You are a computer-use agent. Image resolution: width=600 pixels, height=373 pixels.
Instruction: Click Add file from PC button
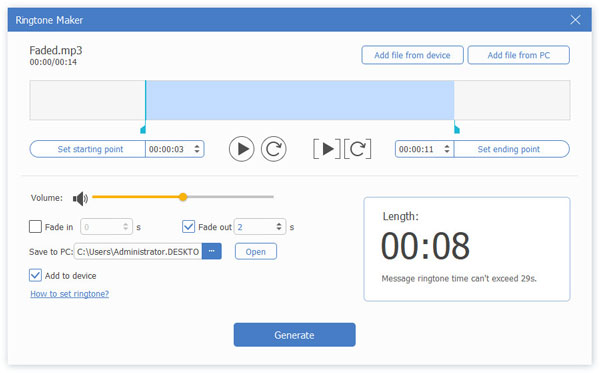(518, 55)
